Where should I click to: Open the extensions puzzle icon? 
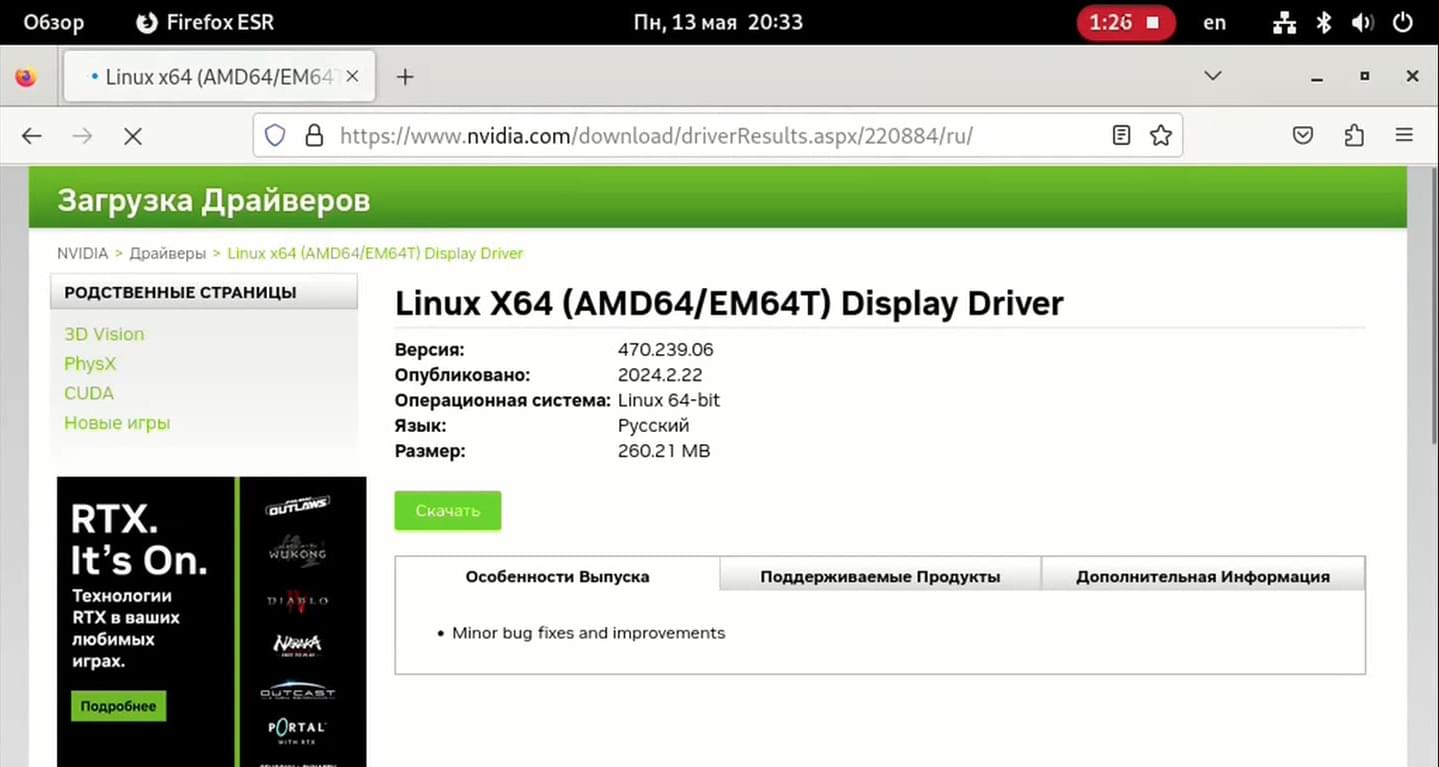(1354, 135)
